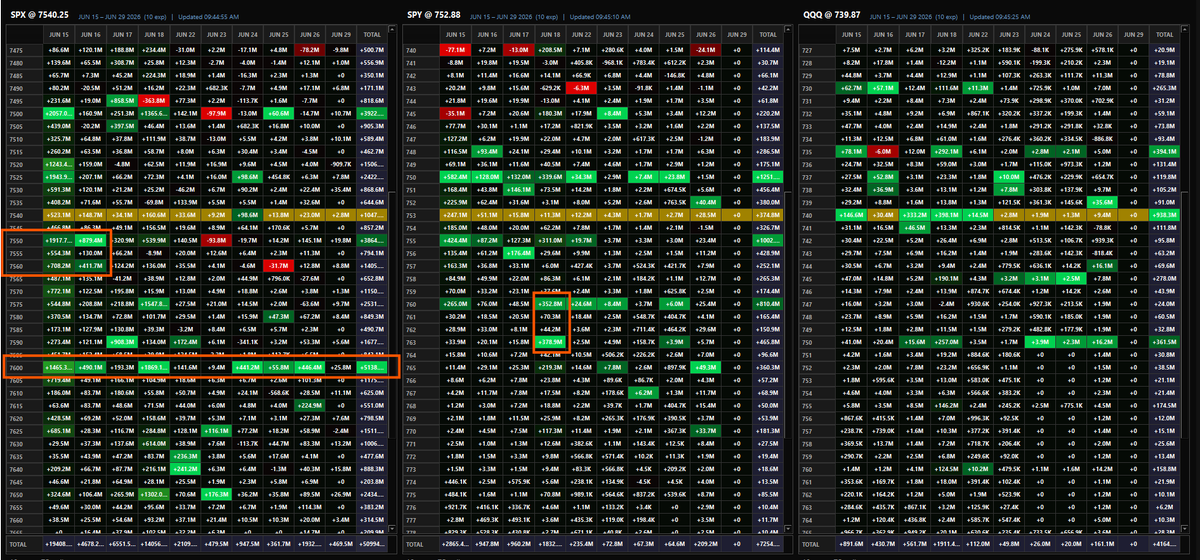1200x560 pixels.
Task: Select TOTAL column header in SPX panel
Action: pyautogui.click(x=372, y=35)
